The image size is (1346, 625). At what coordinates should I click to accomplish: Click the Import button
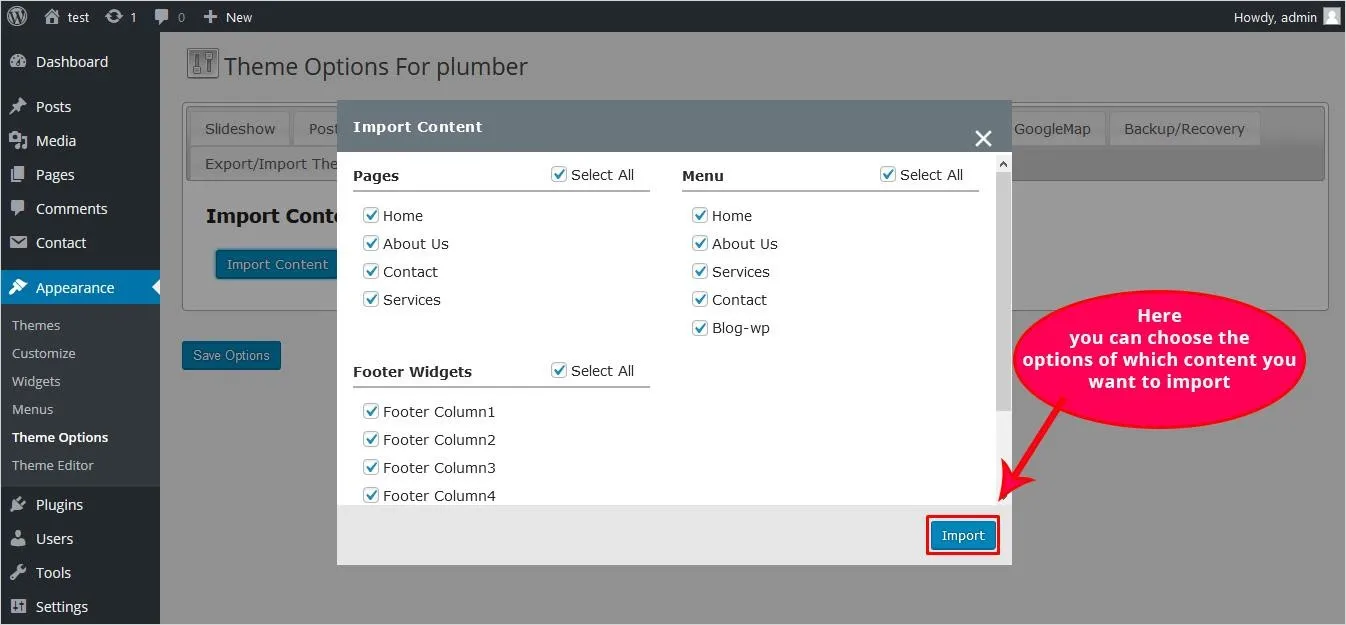point(962,536)
